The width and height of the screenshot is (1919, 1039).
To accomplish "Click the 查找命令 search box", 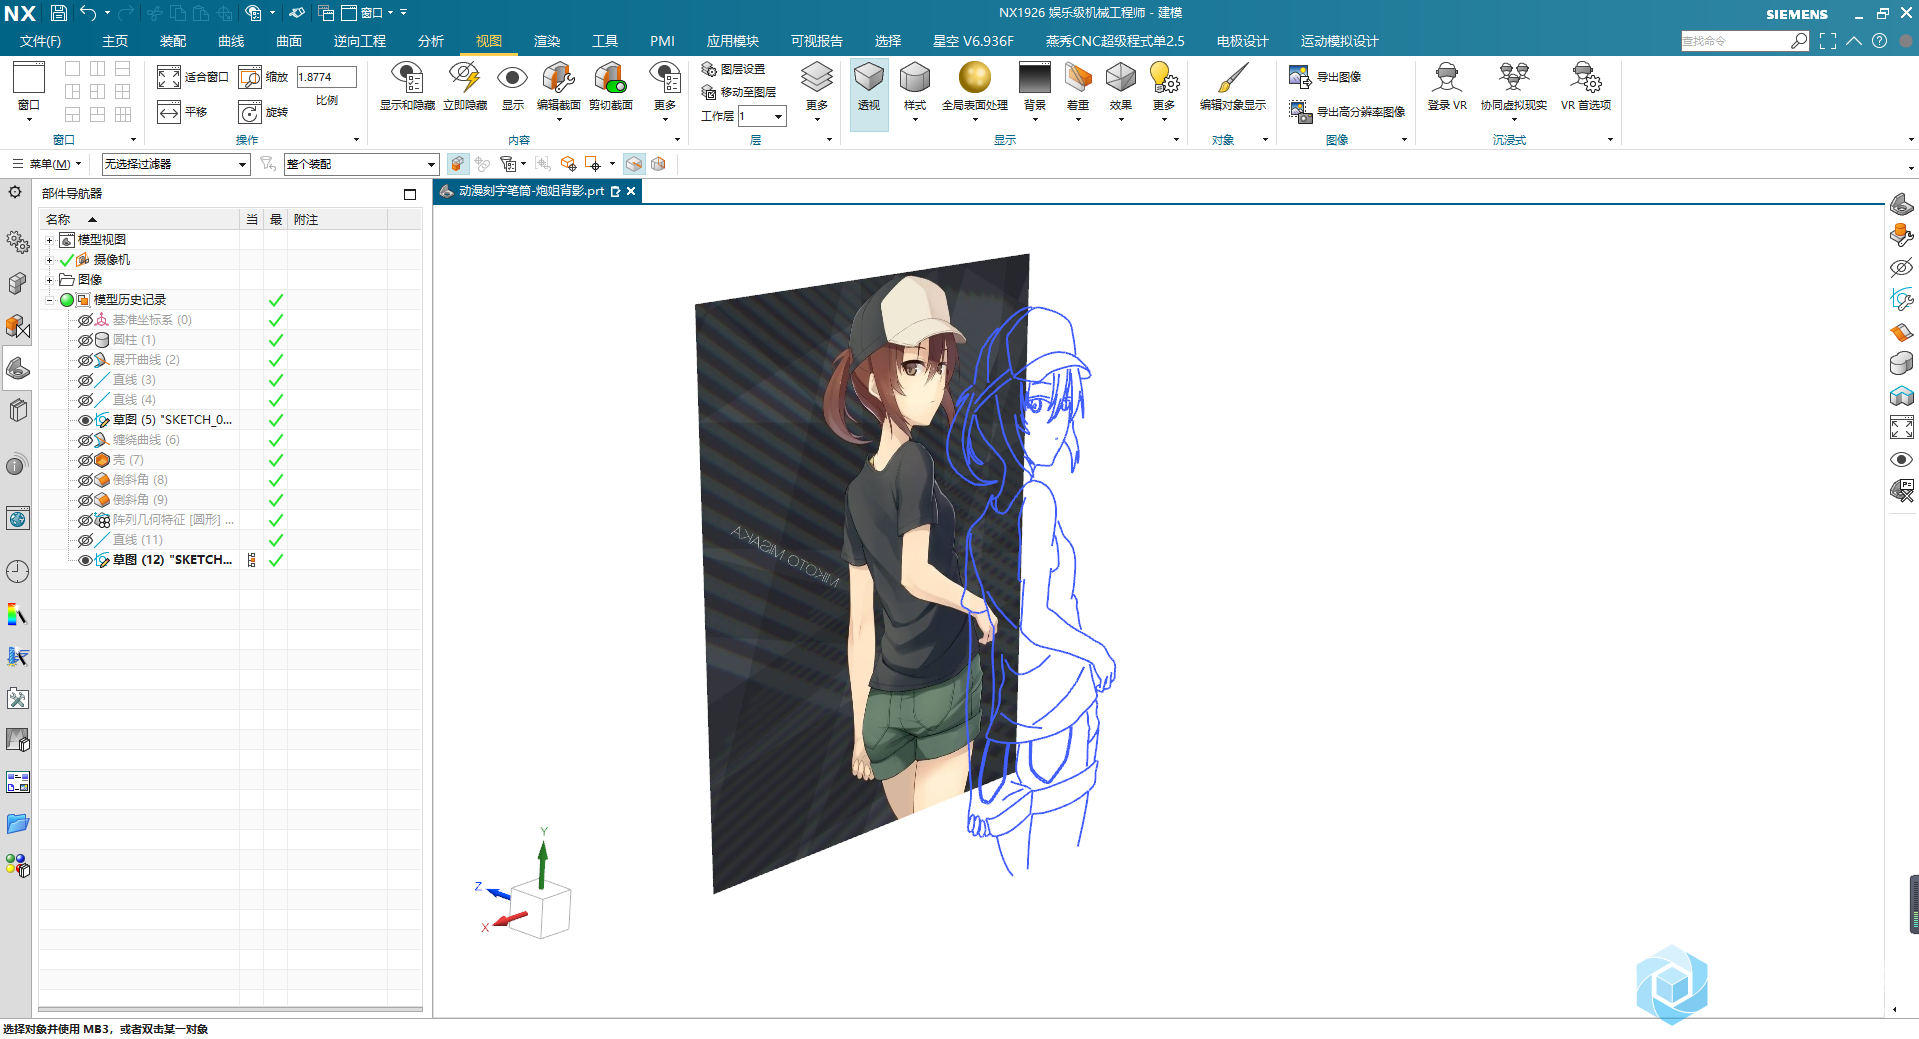I will pyautogui.click(x=1736, y=41).
